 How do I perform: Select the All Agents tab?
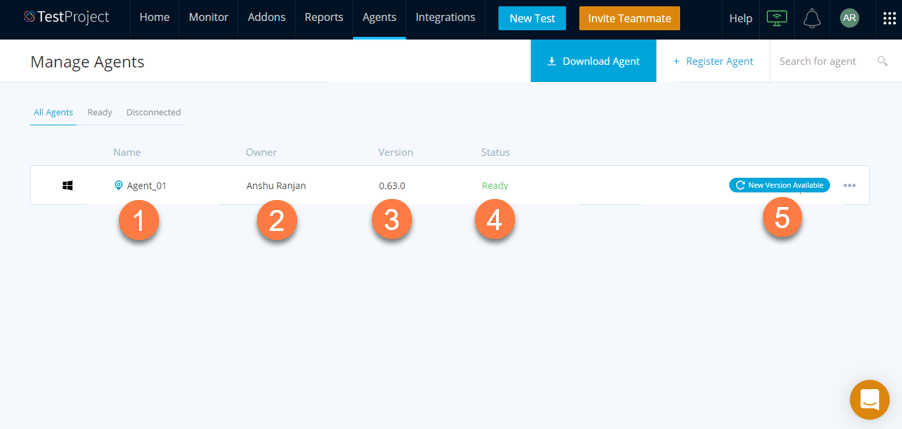coord(53,113)
